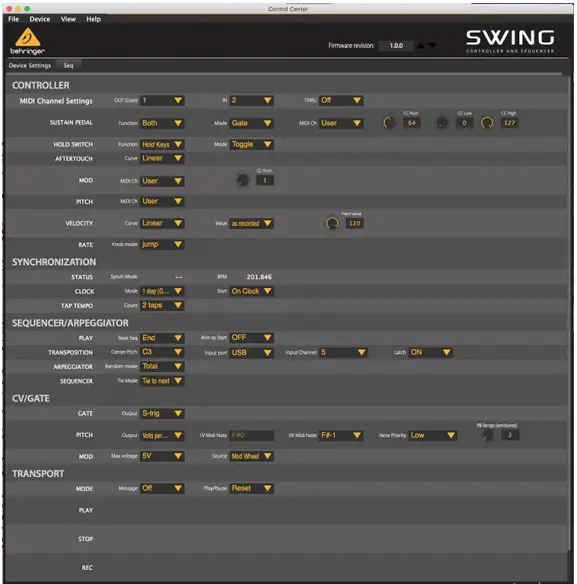Open Transport Play/Pause Reset dropdown
This screenshot has height=584, width=577.
[251, 488]
